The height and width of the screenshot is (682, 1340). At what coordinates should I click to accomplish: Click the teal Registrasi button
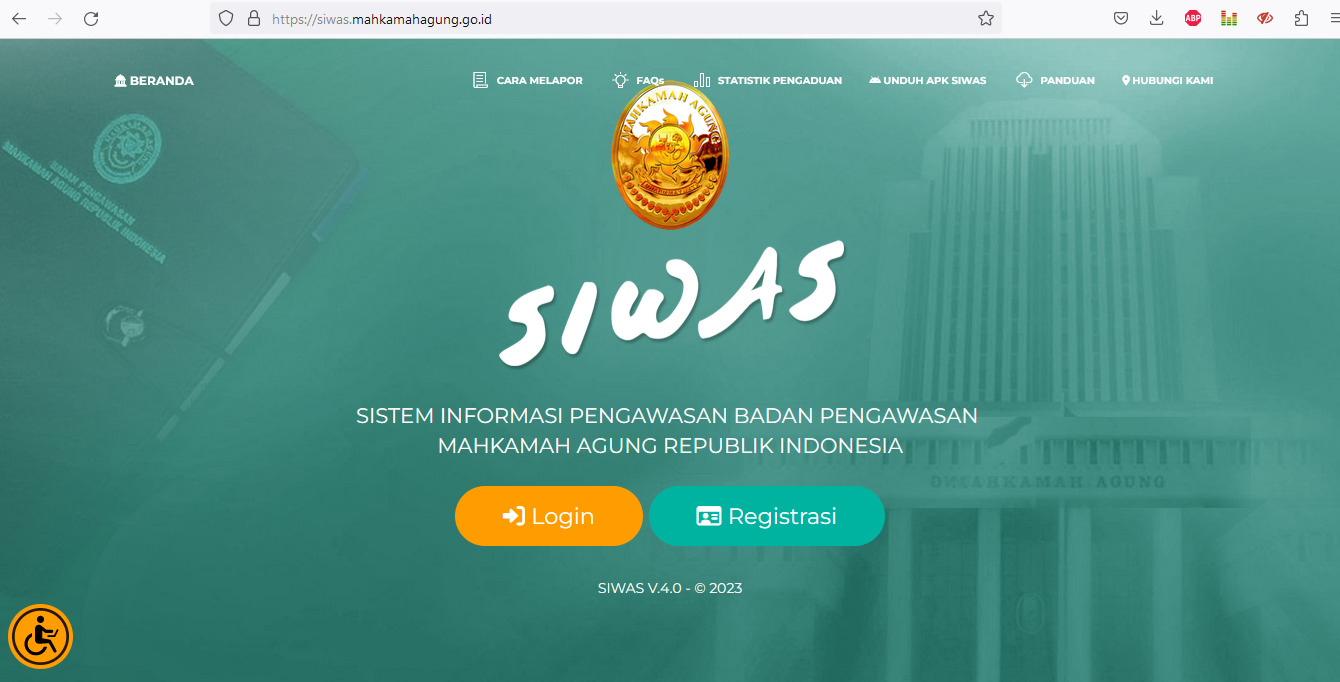pyautogui.click(x=767, y=516)
